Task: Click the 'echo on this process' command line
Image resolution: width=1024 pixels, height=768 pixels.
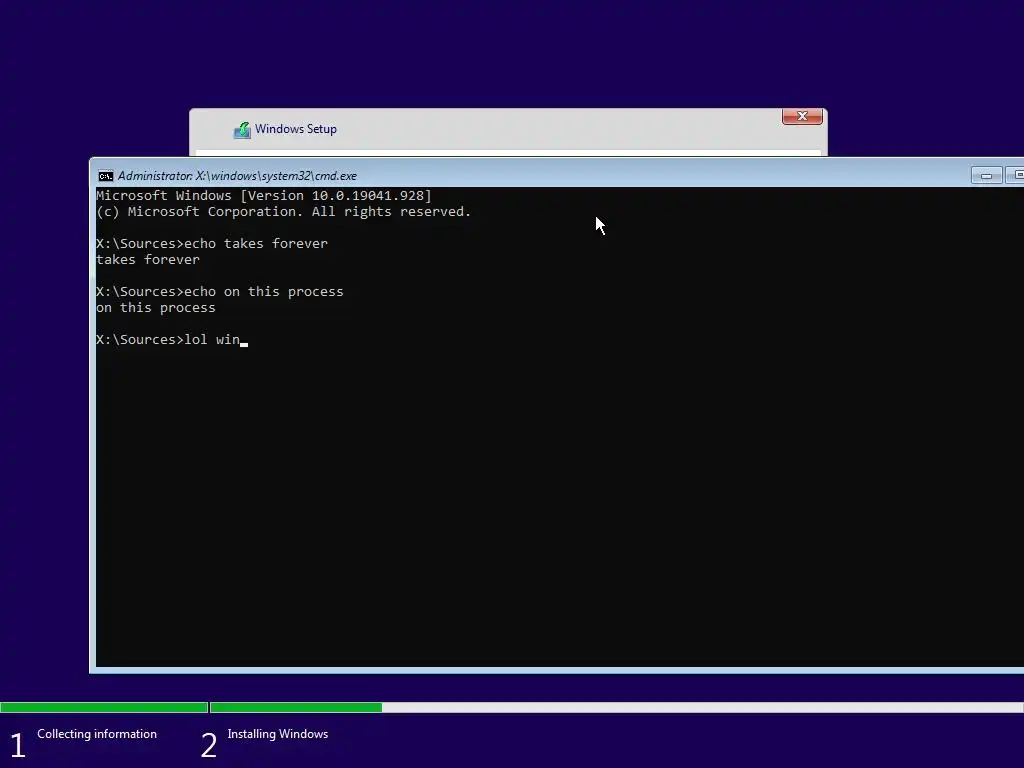Action: 219,292
